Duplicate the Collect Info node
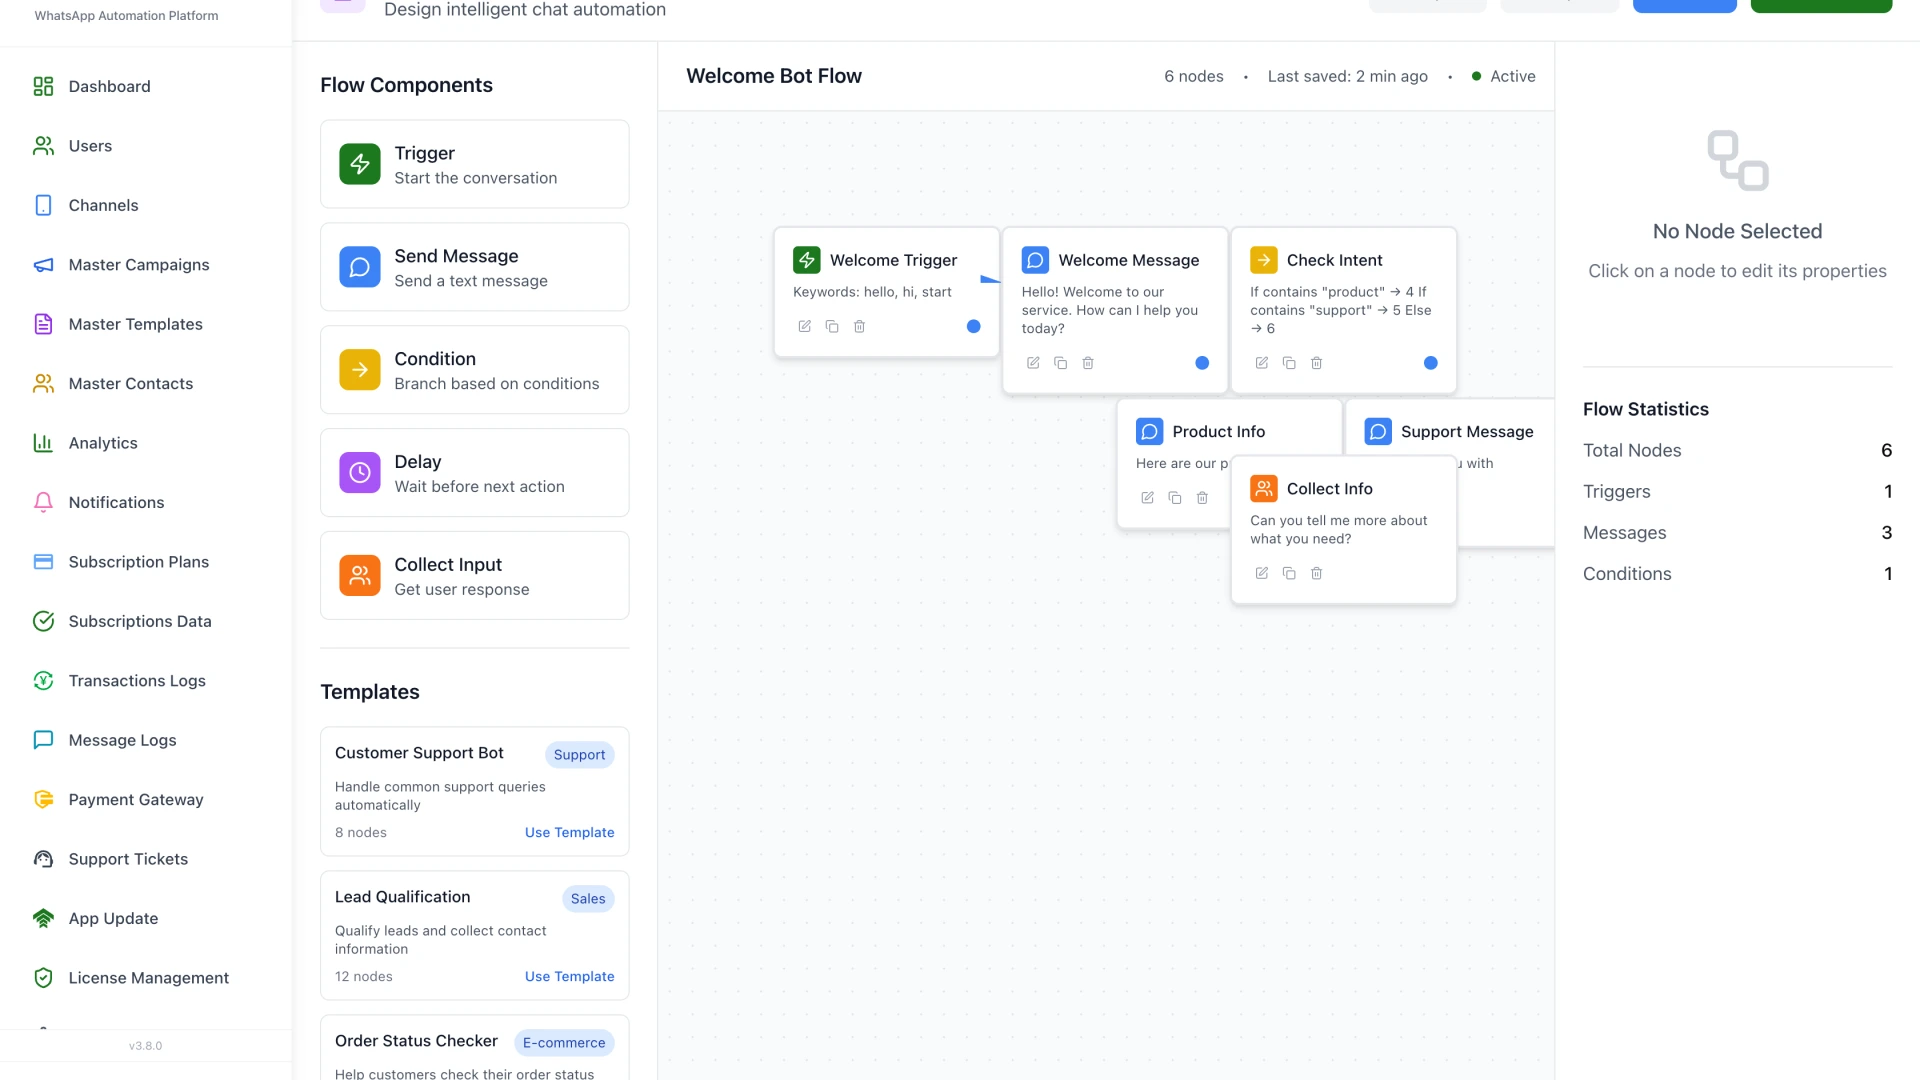Viewport: 1920px width, 1080px height. 1289,574
